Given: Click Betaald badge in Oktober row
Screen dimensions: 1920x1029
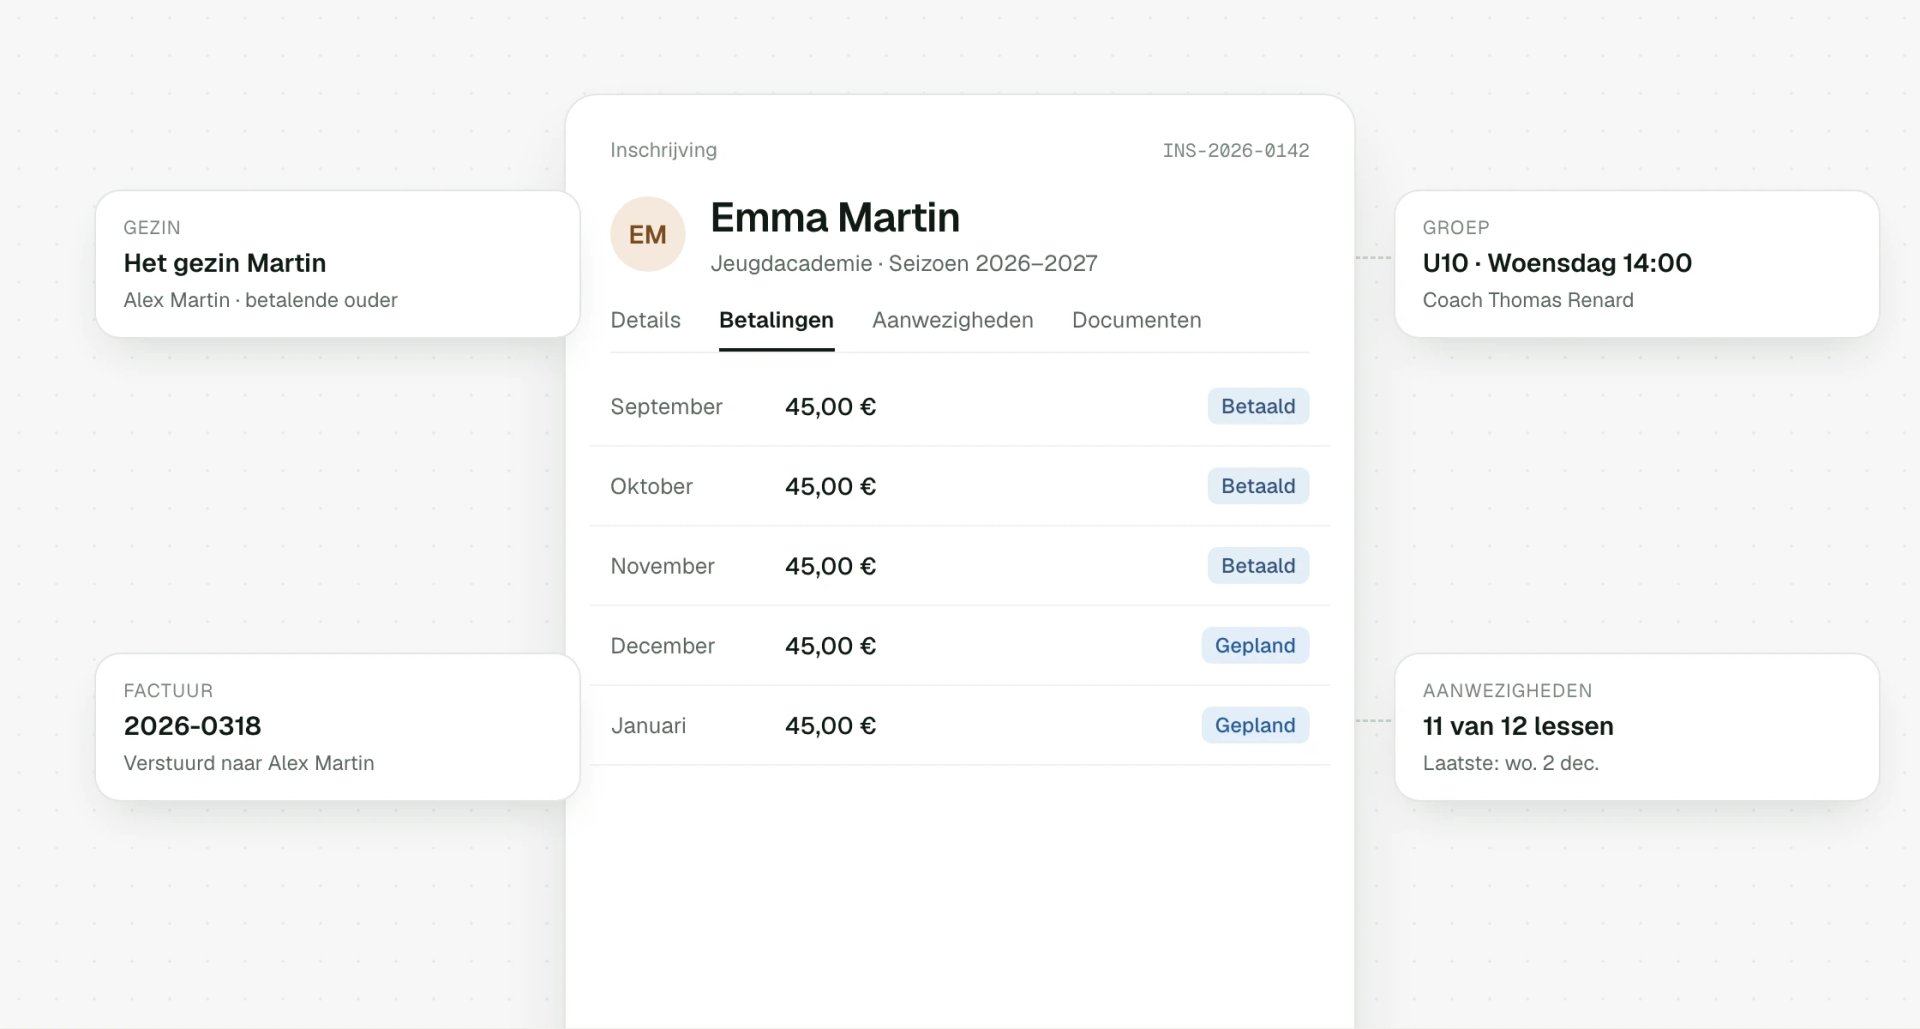Looking at the screenshot, I should coord(1258,486).
